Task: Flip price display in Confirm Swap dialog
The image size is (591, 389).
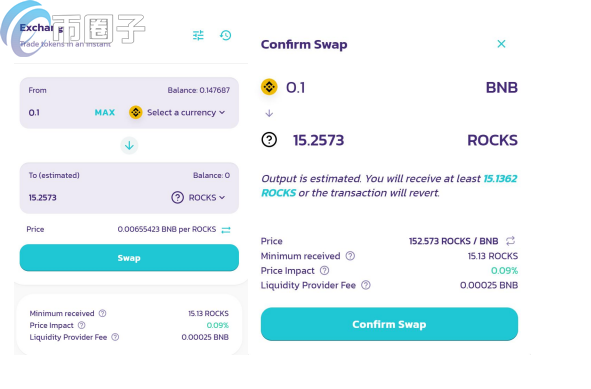Action: [x=510, y=240]
